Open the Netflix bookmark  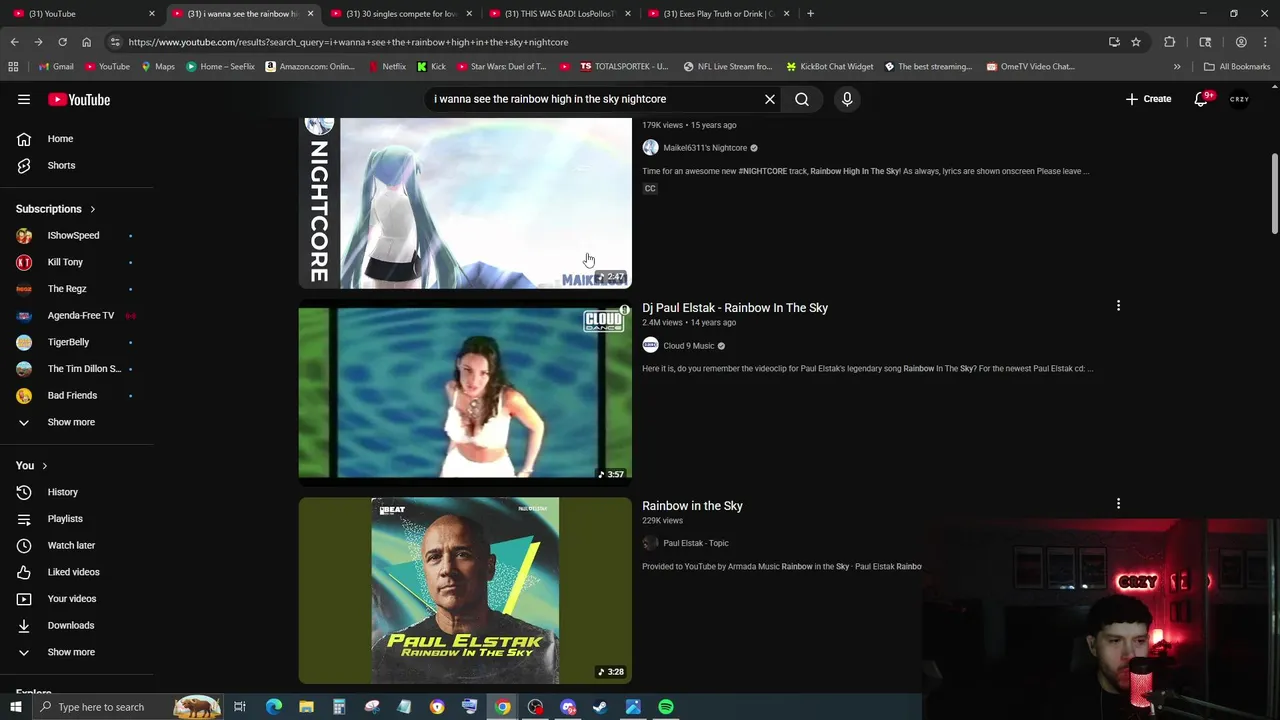387,67
